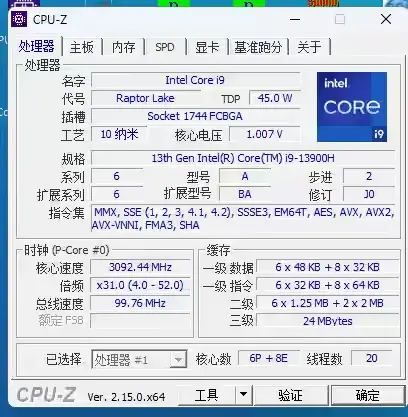Open the 主板 tab

[82, 47]
